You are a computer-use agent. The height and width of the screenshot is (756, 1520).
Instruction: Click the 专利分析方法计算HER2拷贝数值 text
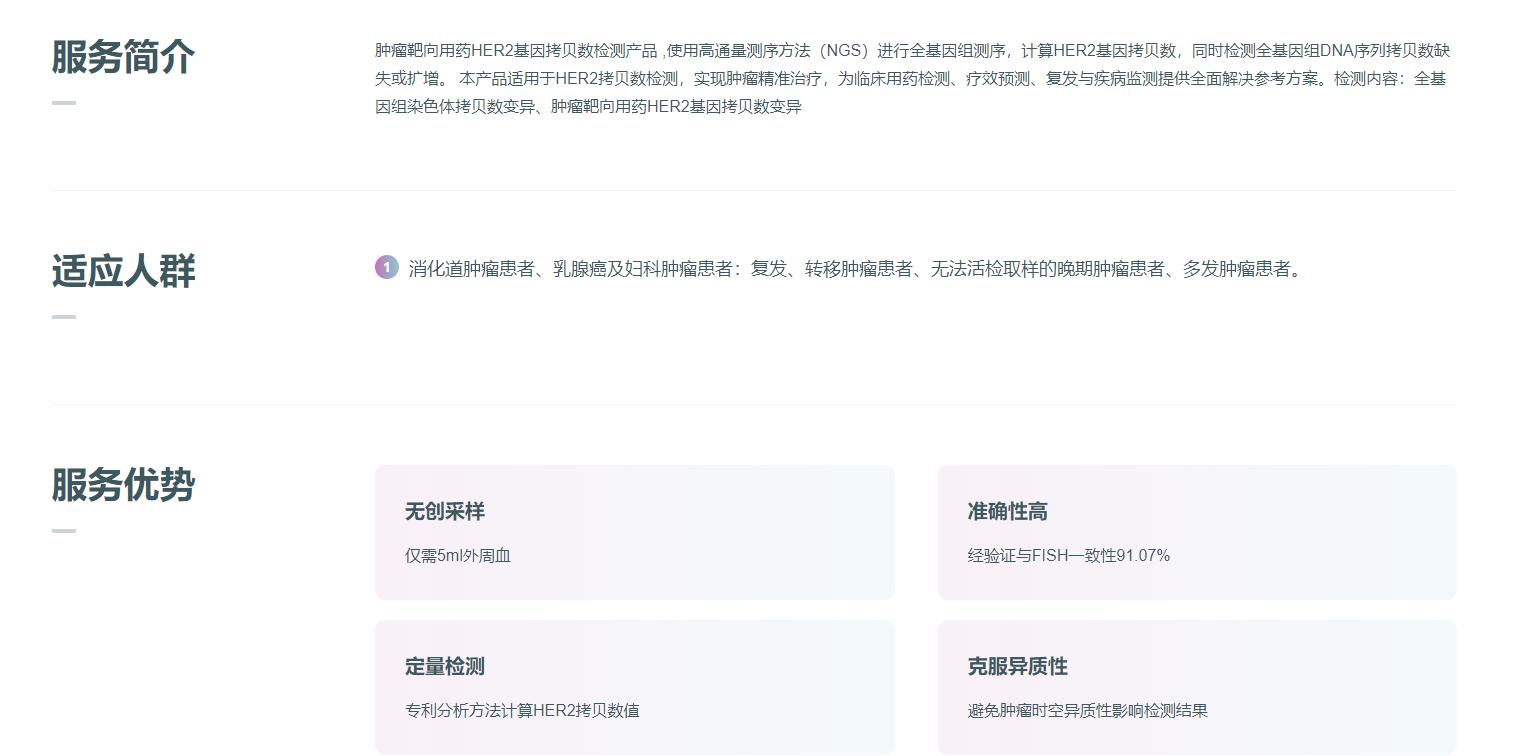(521, 711)
